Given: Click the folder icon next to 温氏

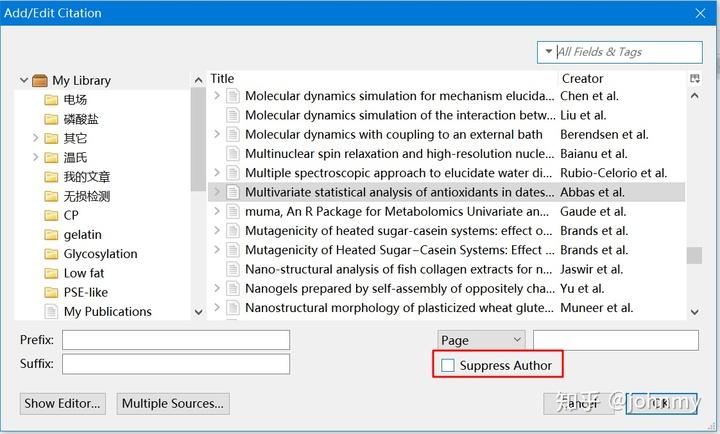Looking at the screenshot, I should coord(51,158).
